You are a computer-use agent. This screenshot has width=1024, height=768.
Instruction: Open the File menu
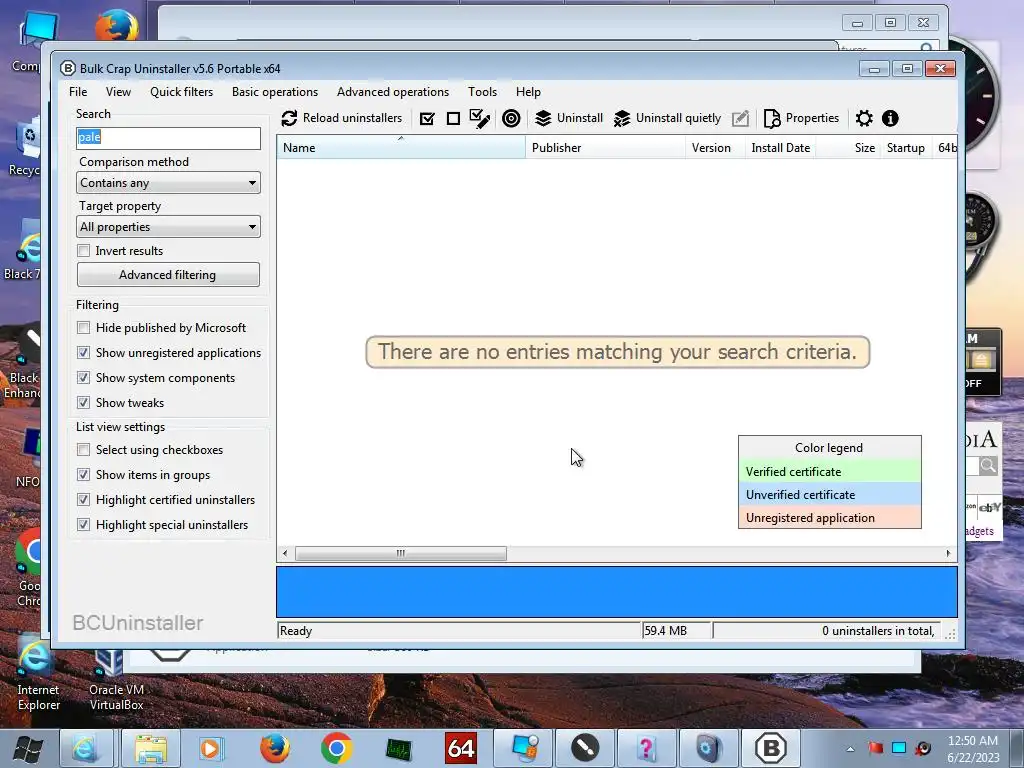tap(78, 92)
